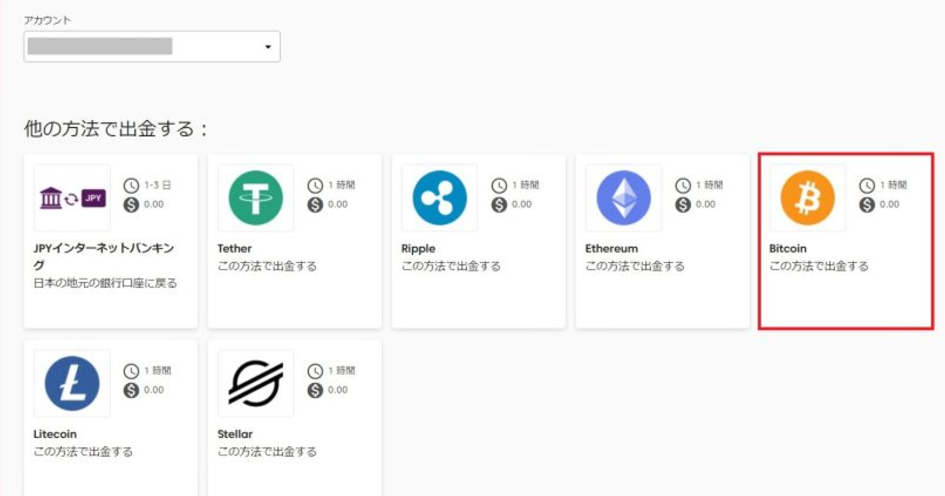Click 'この方法で出金する' under Ripple
This screenshot has width=945, height=496.
pyautogui.click(x=450, y=267)
